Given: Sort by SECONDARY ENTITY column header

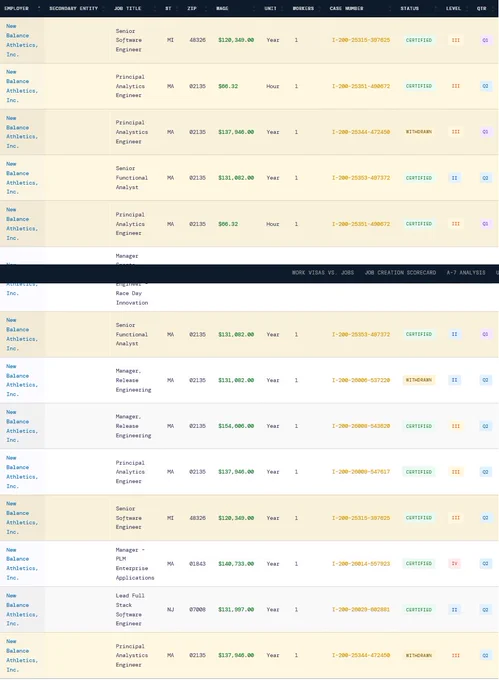Looking at the screenshot, I should click(73, 8).
